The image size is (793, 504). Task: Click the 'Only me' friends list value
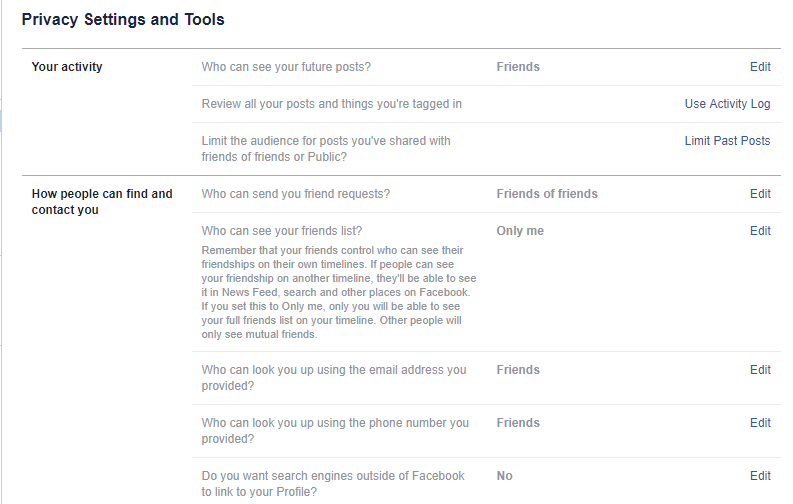[520, 231]
